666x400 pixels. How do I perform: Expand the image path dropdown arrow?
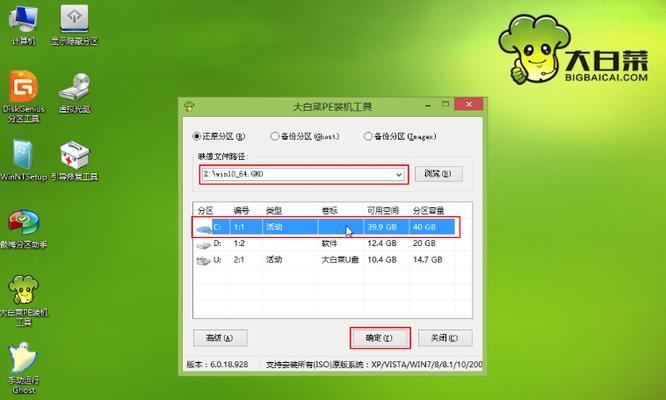pos(399,175)
